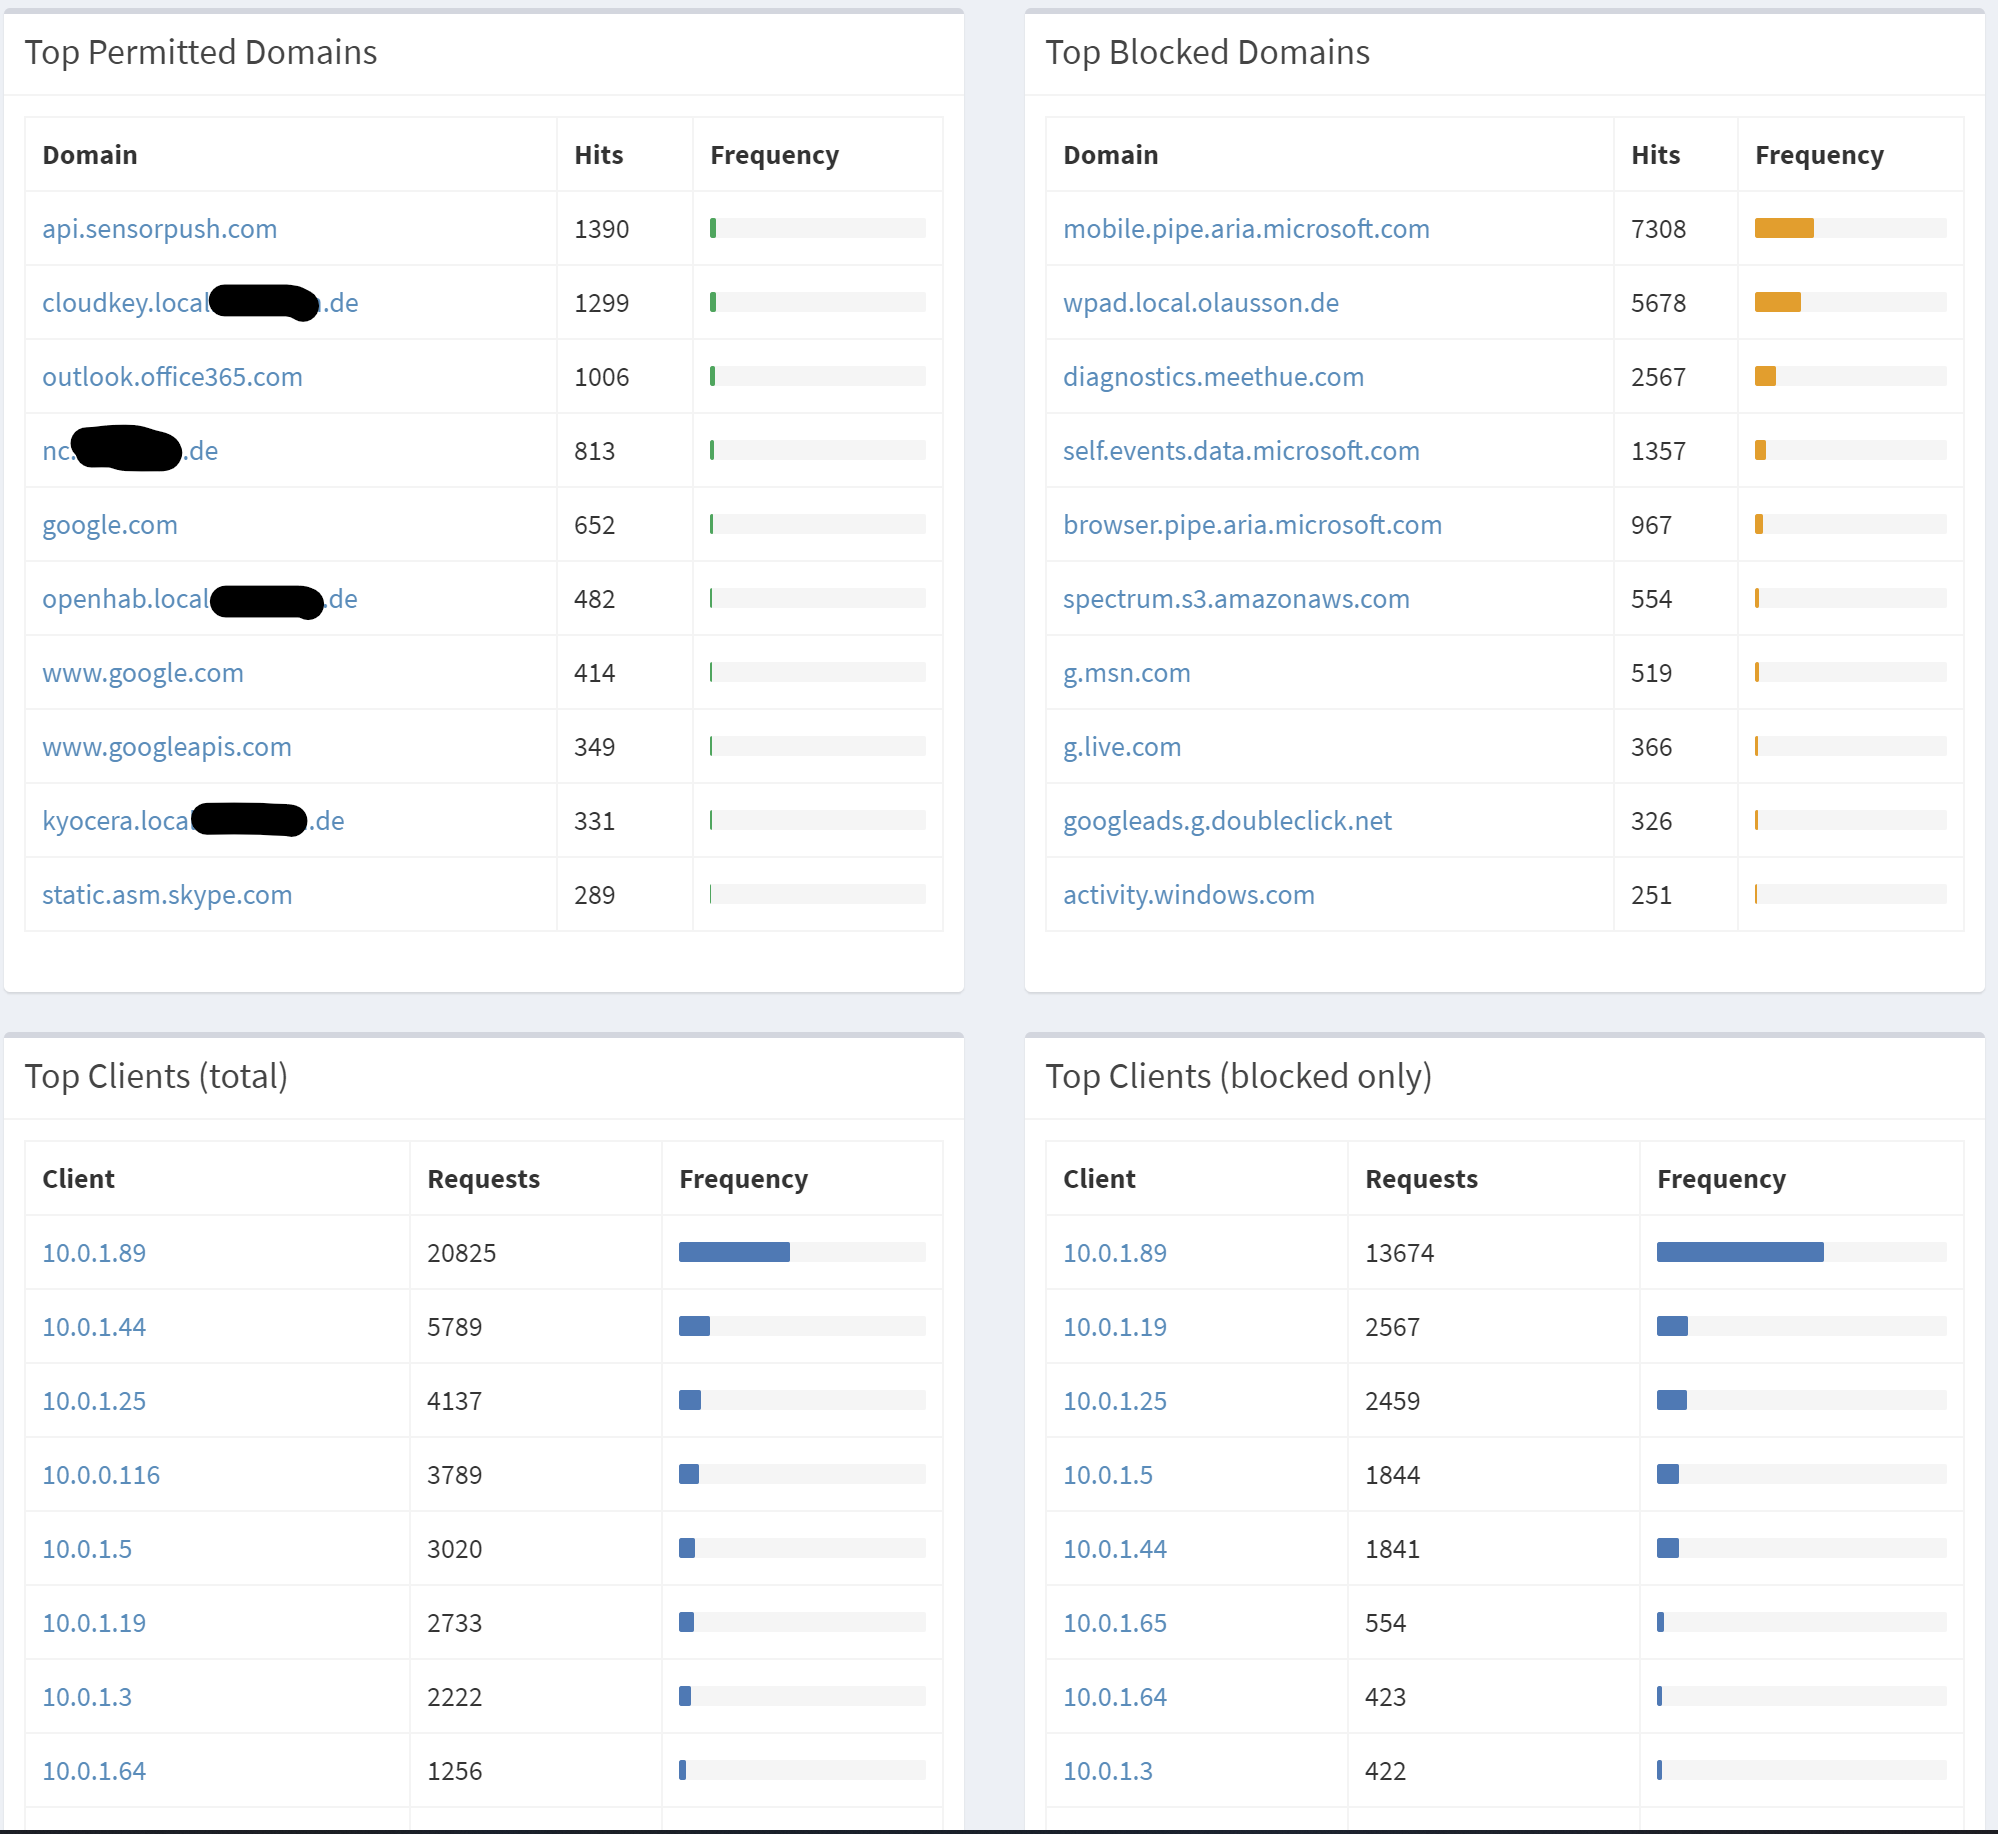Select www.googleapis.com domain entry
Viewport: 1998px width, 1834px height.
tap(167, 747)
